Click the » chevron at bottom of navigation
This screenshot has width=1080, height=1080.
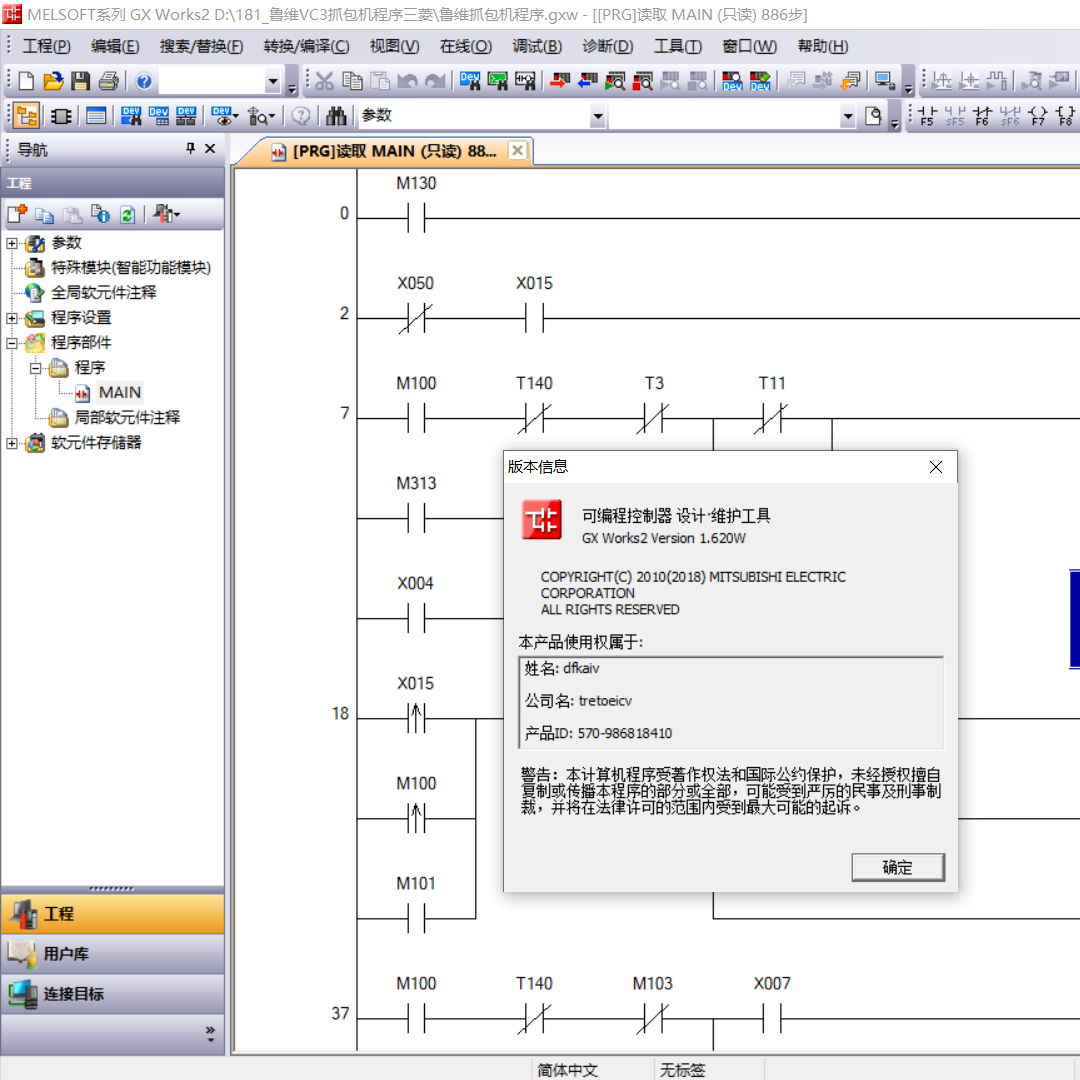tap(210, 1033)
